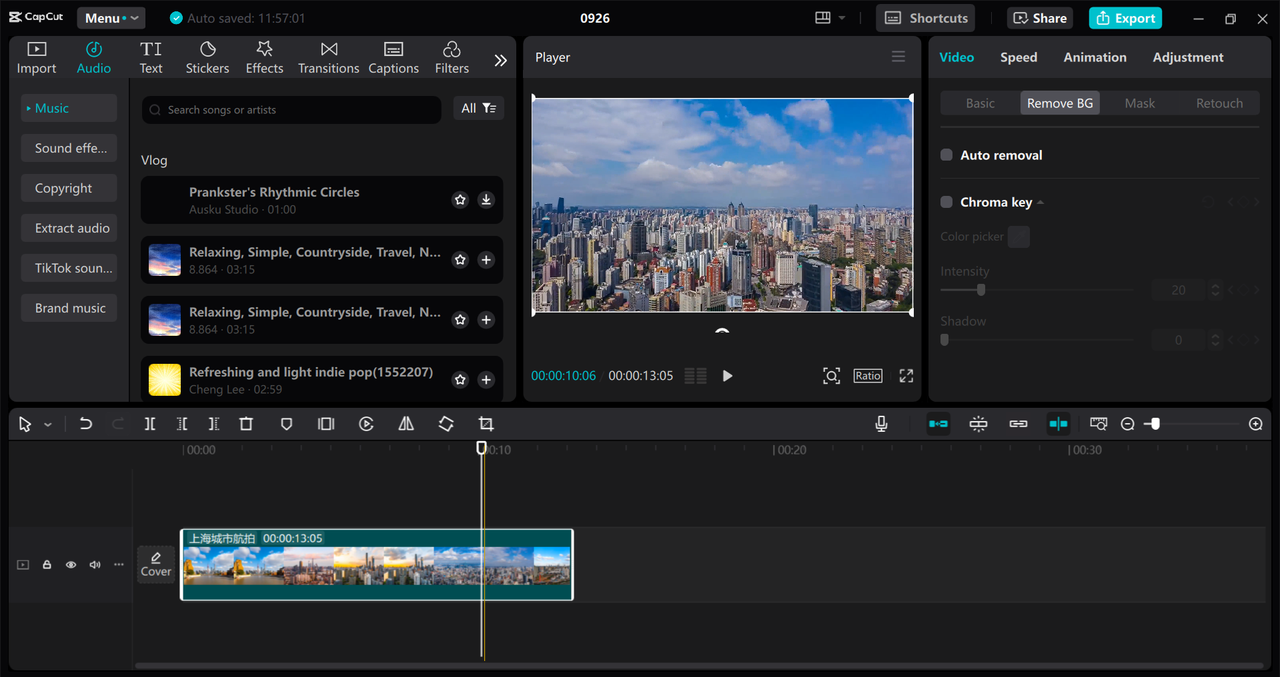This screenshot has width=1280, height=677.
Task: Click the Delete left tool icon
Action: 182,424
